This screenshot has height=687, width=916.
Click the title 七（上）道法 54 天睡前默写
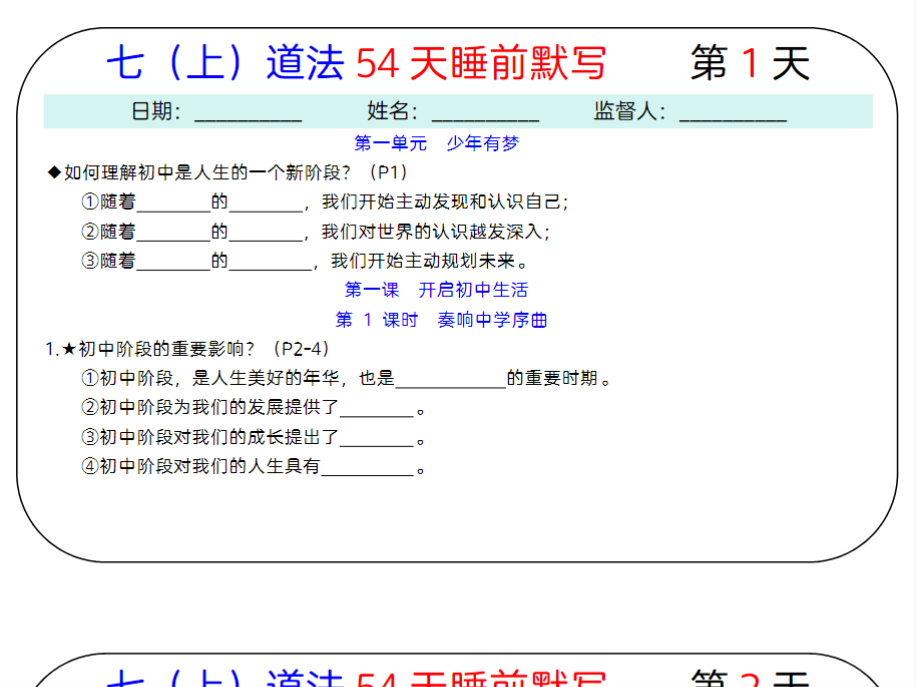click(x=358, y=61)
